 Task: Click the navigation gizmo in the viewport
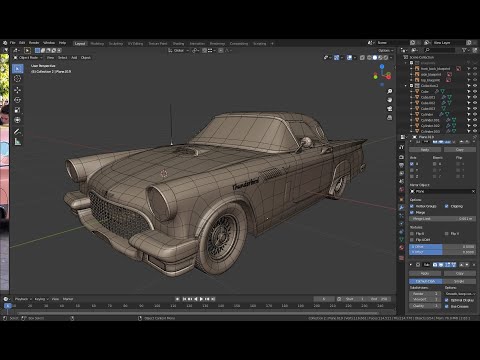[382, 75]
